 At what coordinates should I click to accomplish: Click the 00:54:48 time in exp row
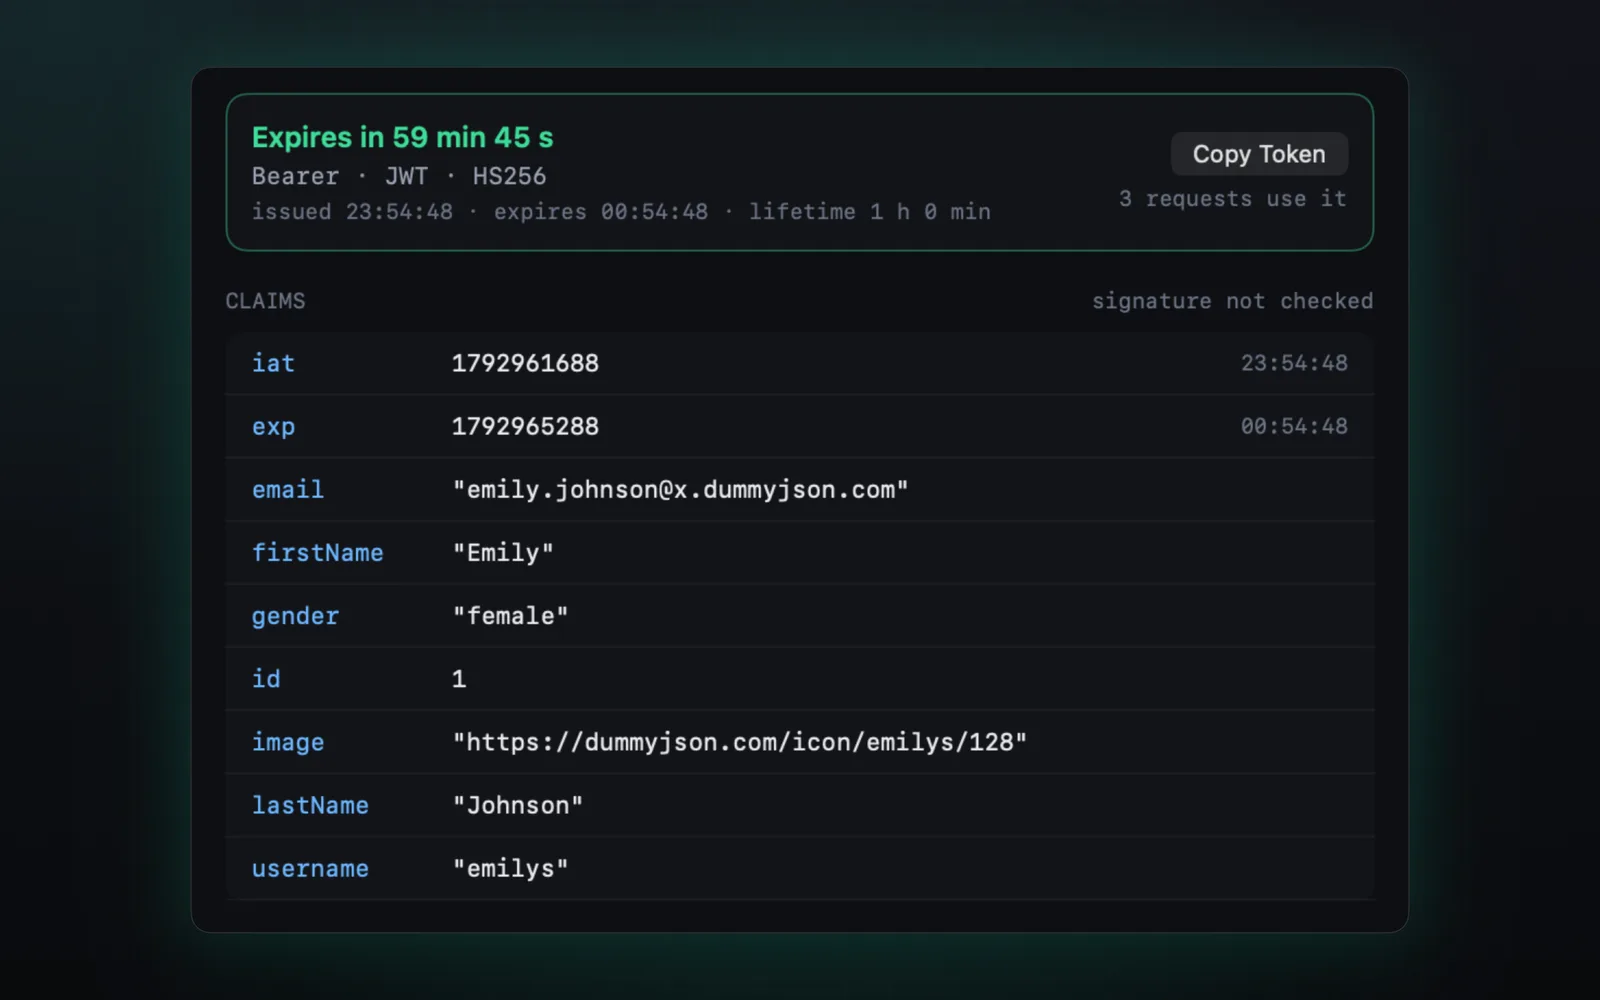(x=1294, y=426)
